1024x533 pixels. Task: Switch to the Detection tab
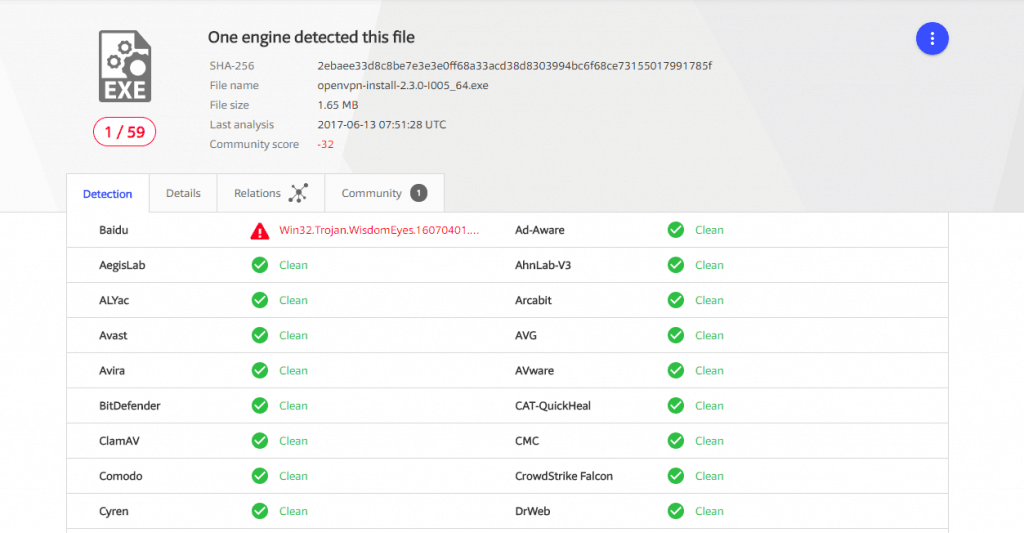(x=108, y=194)
